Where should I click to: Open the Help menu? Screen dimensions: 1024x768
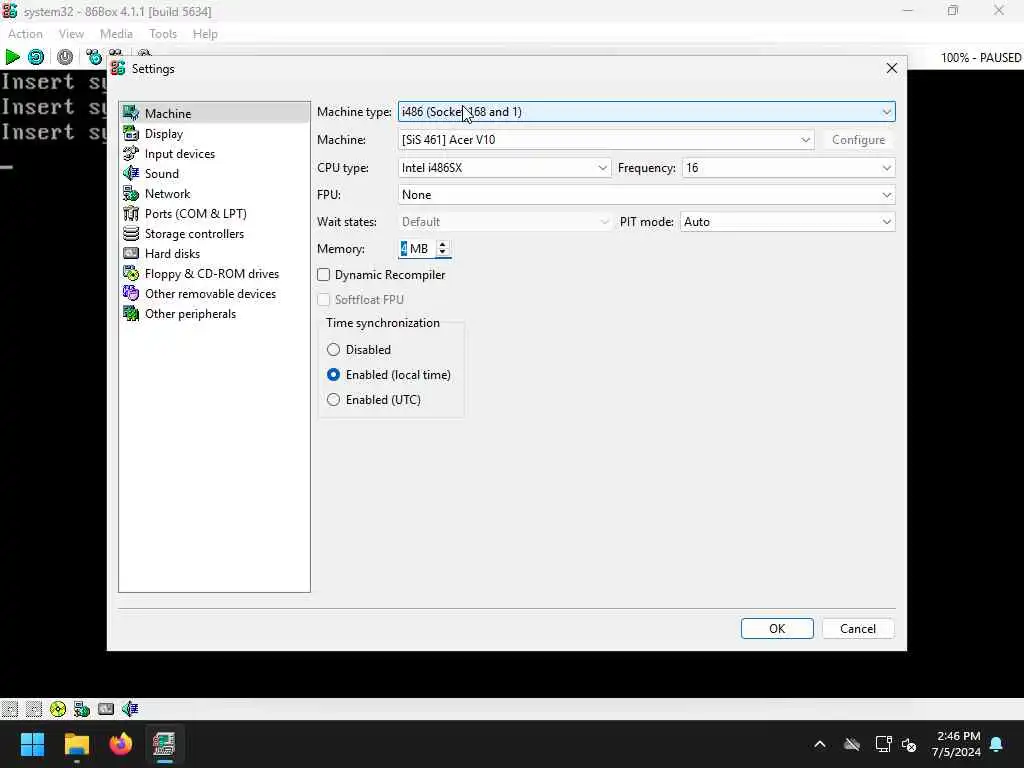(x=205, y=34)
